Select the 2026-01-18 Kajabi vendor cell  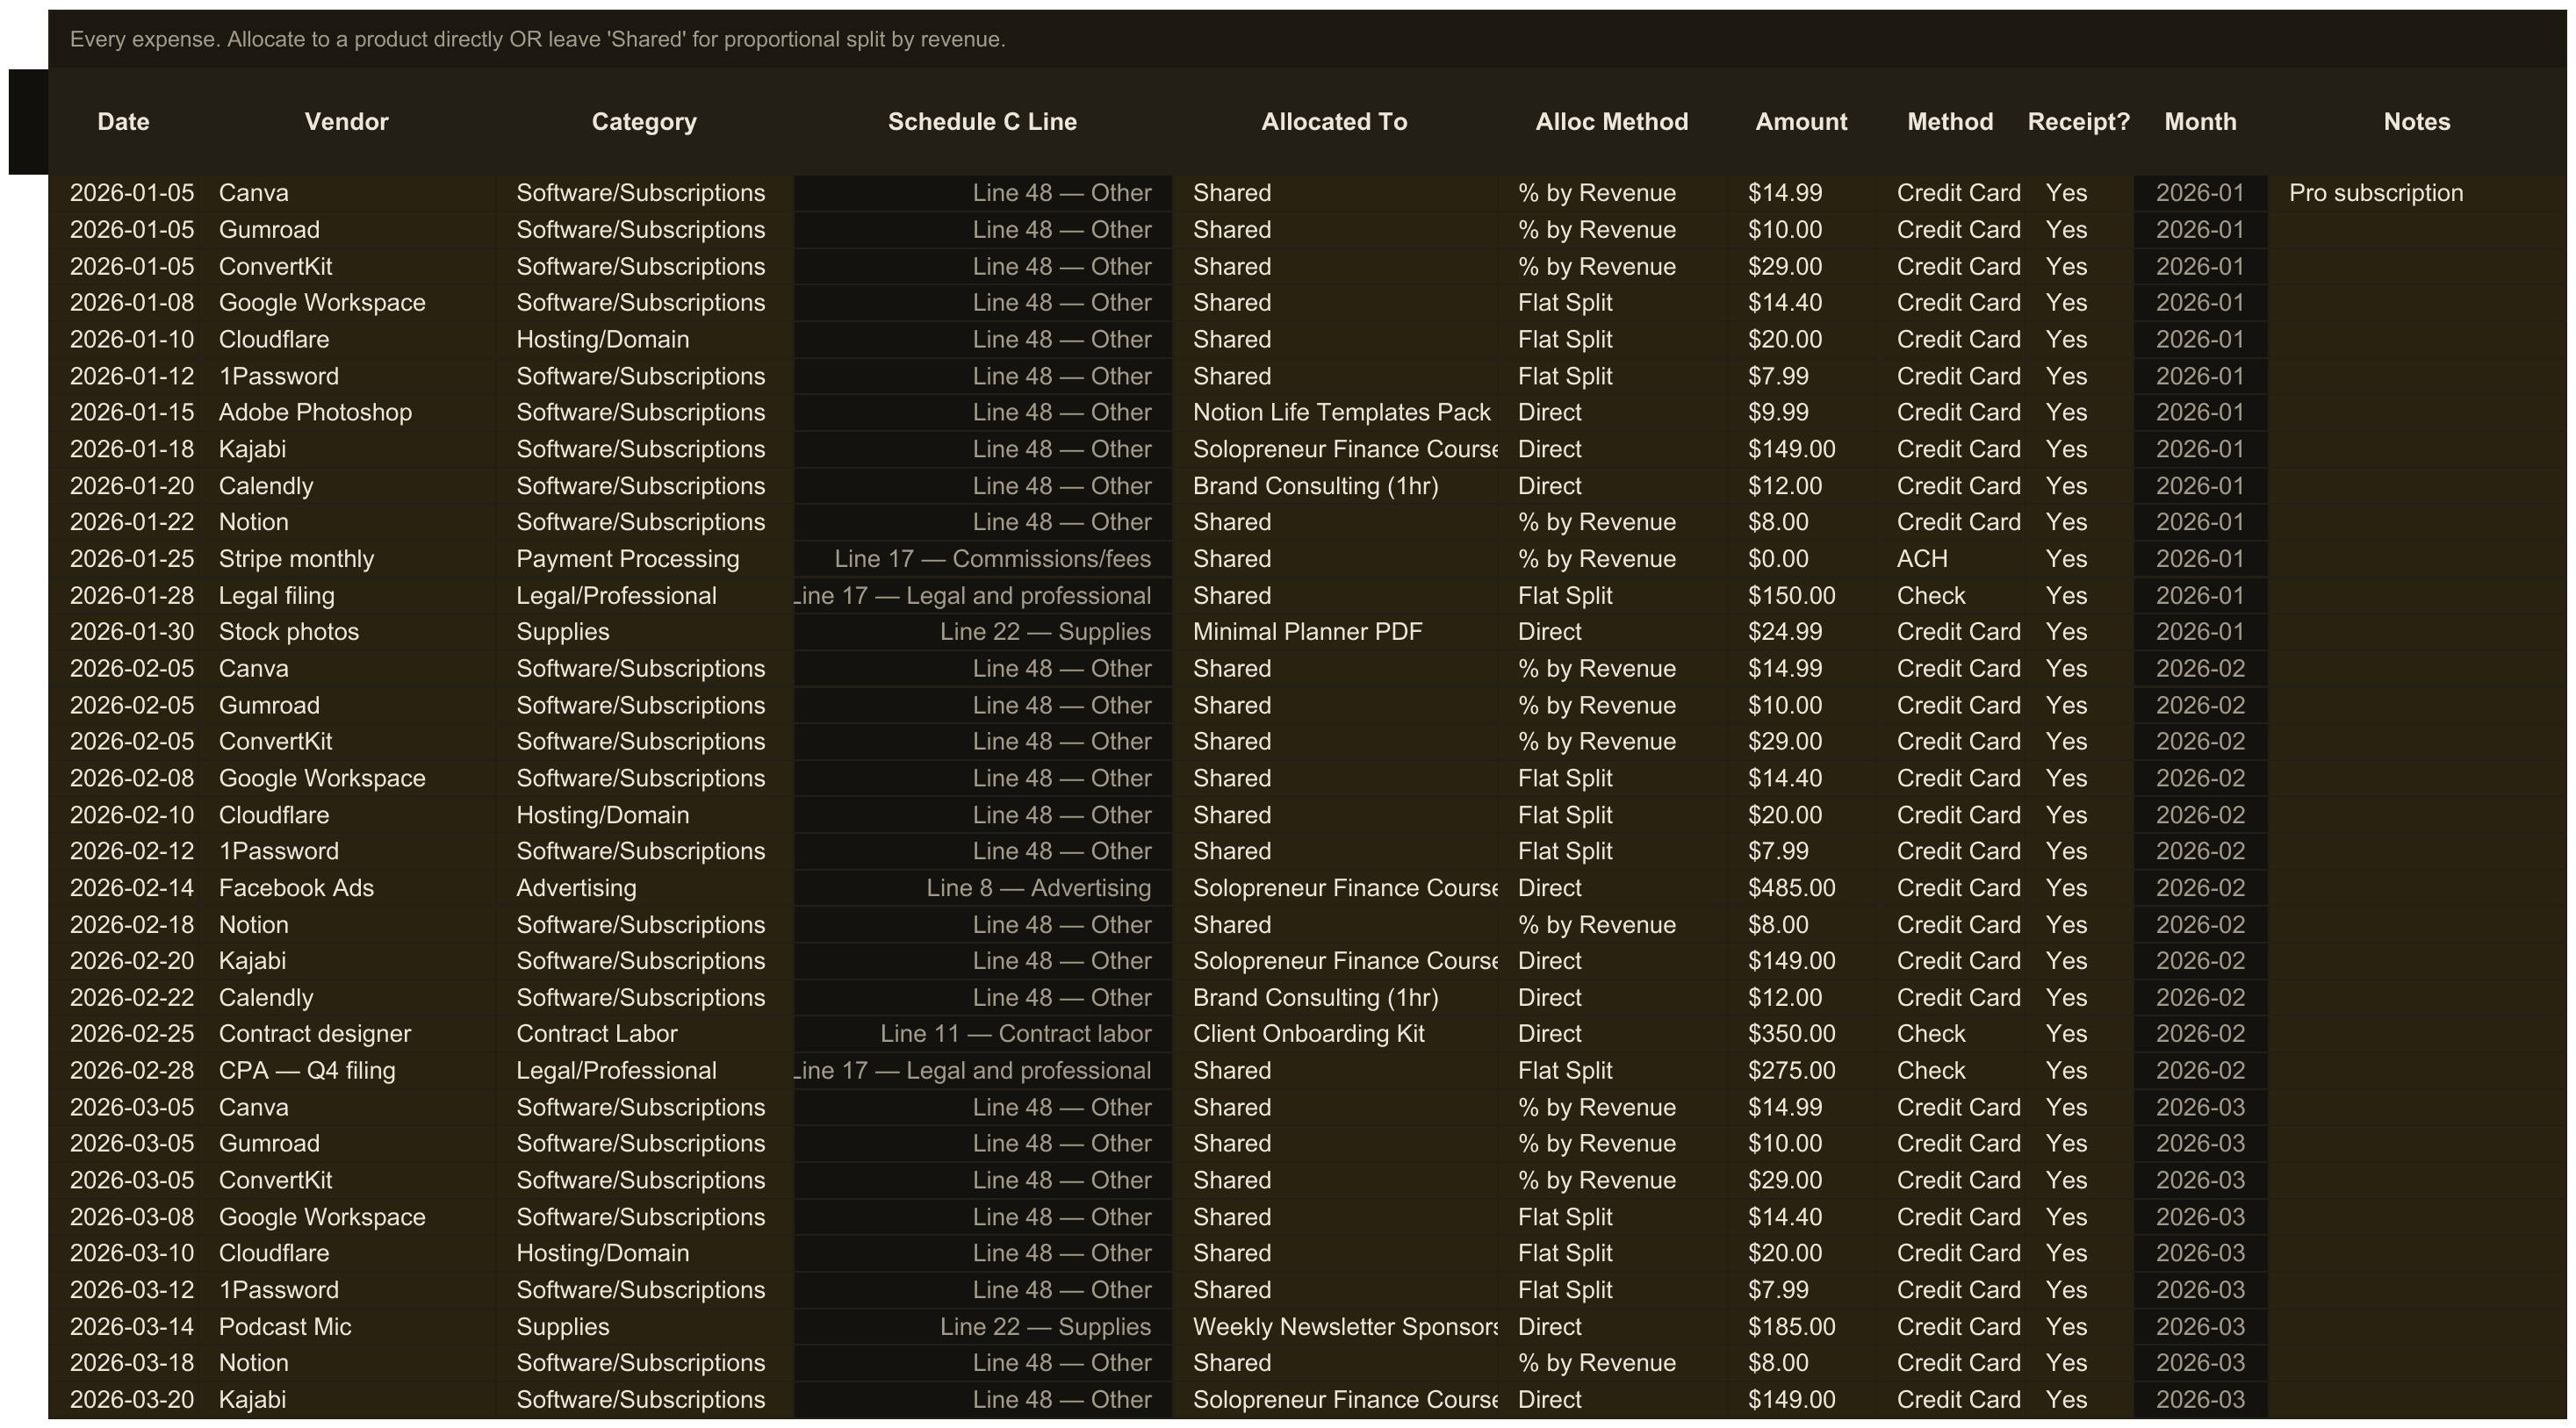[347, 449]
